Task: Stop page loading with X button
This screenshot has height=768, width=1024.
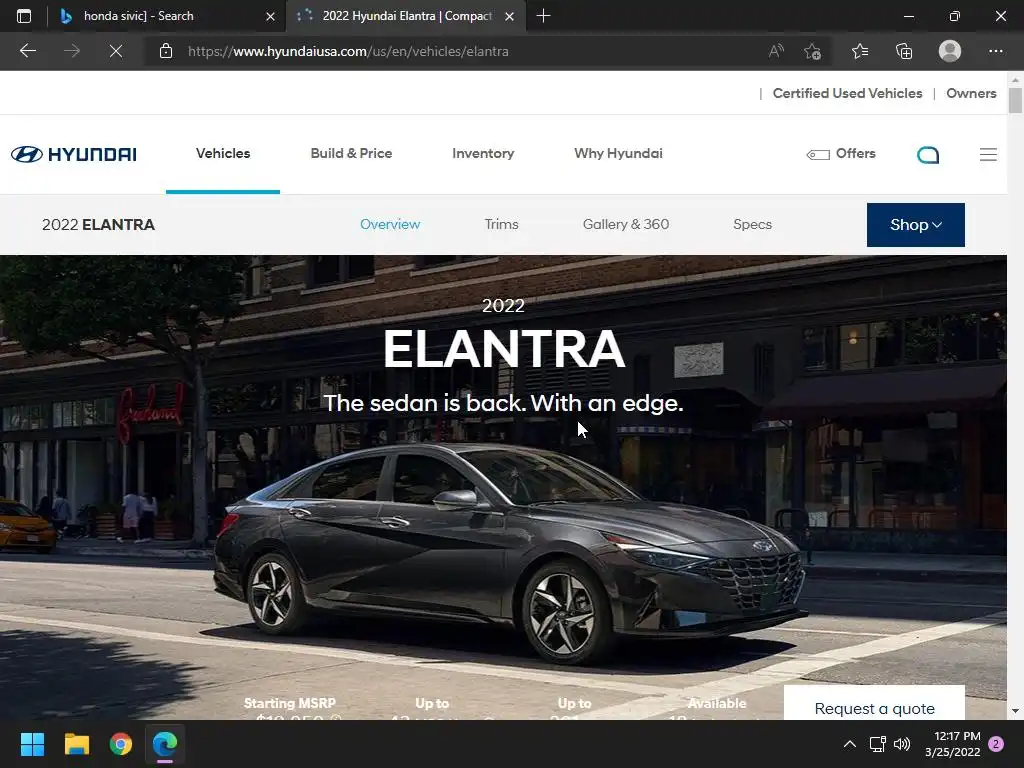Action: pos(116,51)
